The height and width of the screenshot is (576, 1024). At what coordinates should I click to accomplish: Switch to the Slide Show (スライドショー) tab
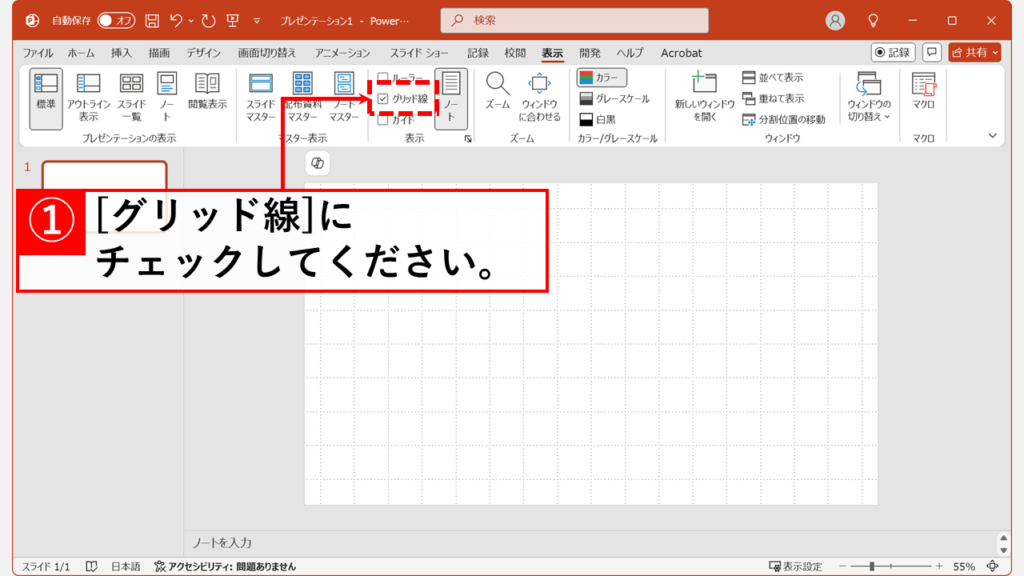[419, 53]
